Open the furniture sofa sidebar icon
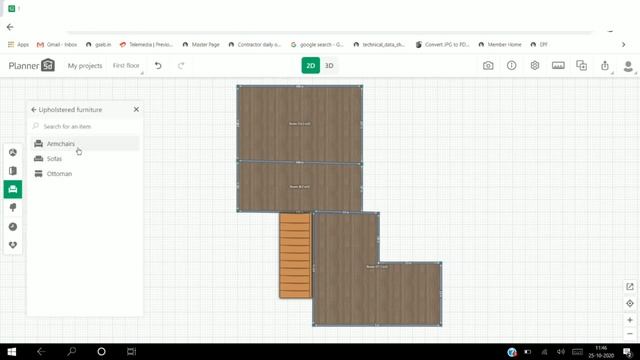This screenshot has height=360, width=640. (x=13, y=189)
